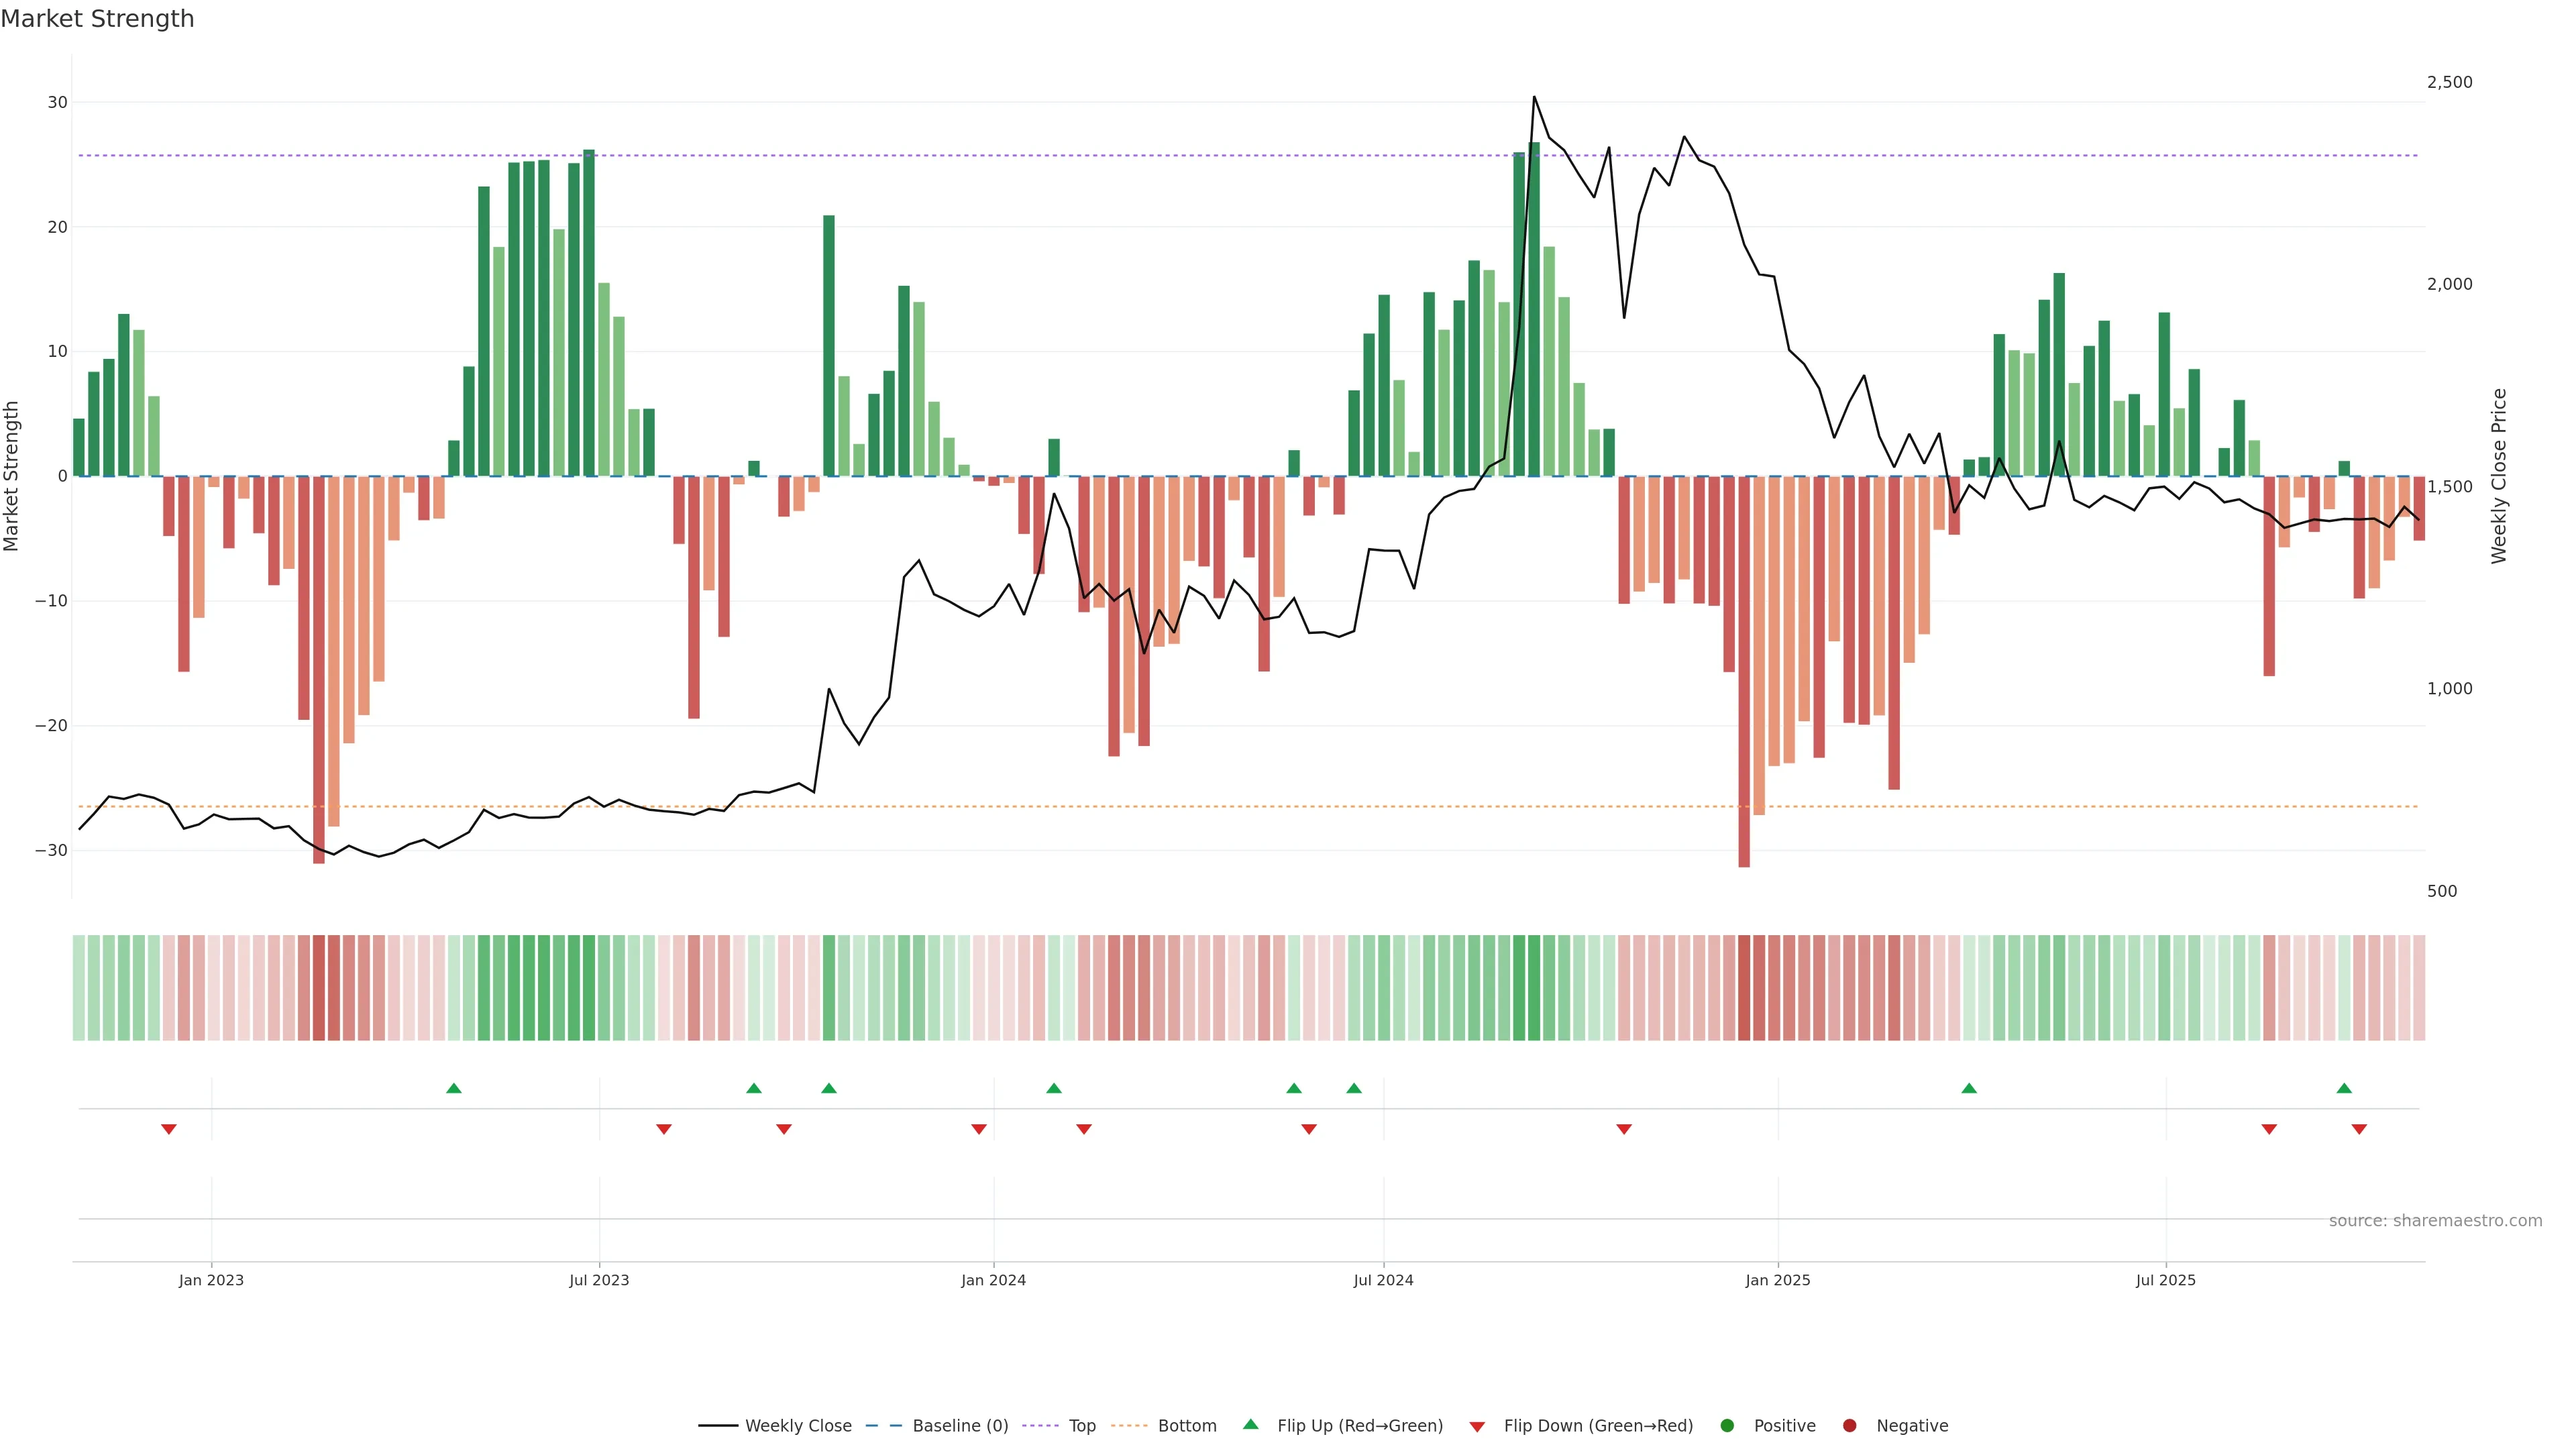Click the green Positive circle in legend

pos(1727,1426)
